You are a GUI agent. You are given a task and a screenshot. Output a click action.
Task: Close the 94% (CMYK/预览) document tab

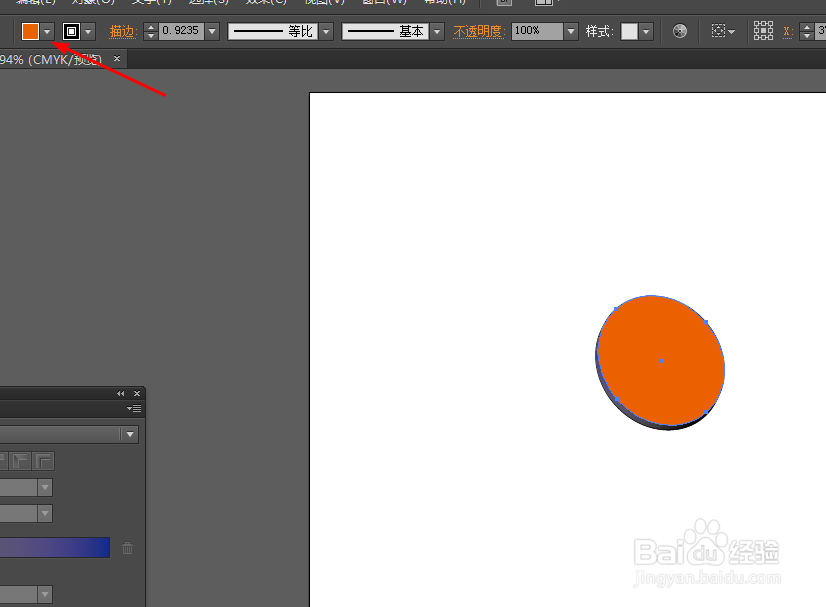[117, 58]
